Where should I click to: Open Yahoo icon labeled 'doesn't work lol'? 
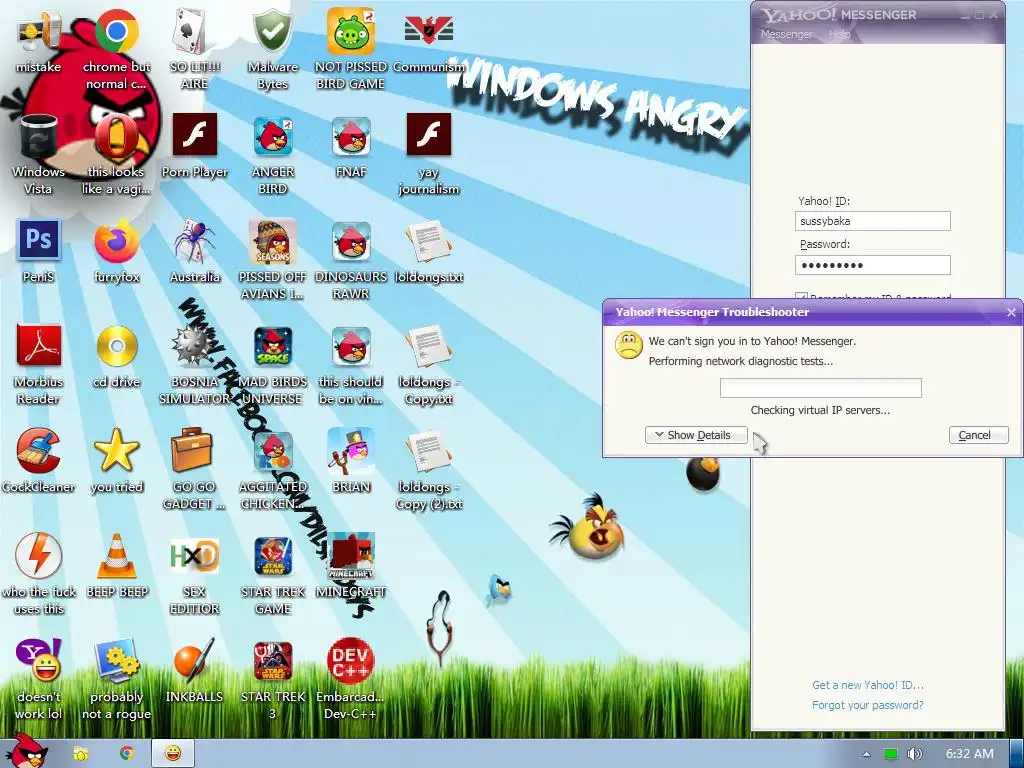[x=38, y=660]
